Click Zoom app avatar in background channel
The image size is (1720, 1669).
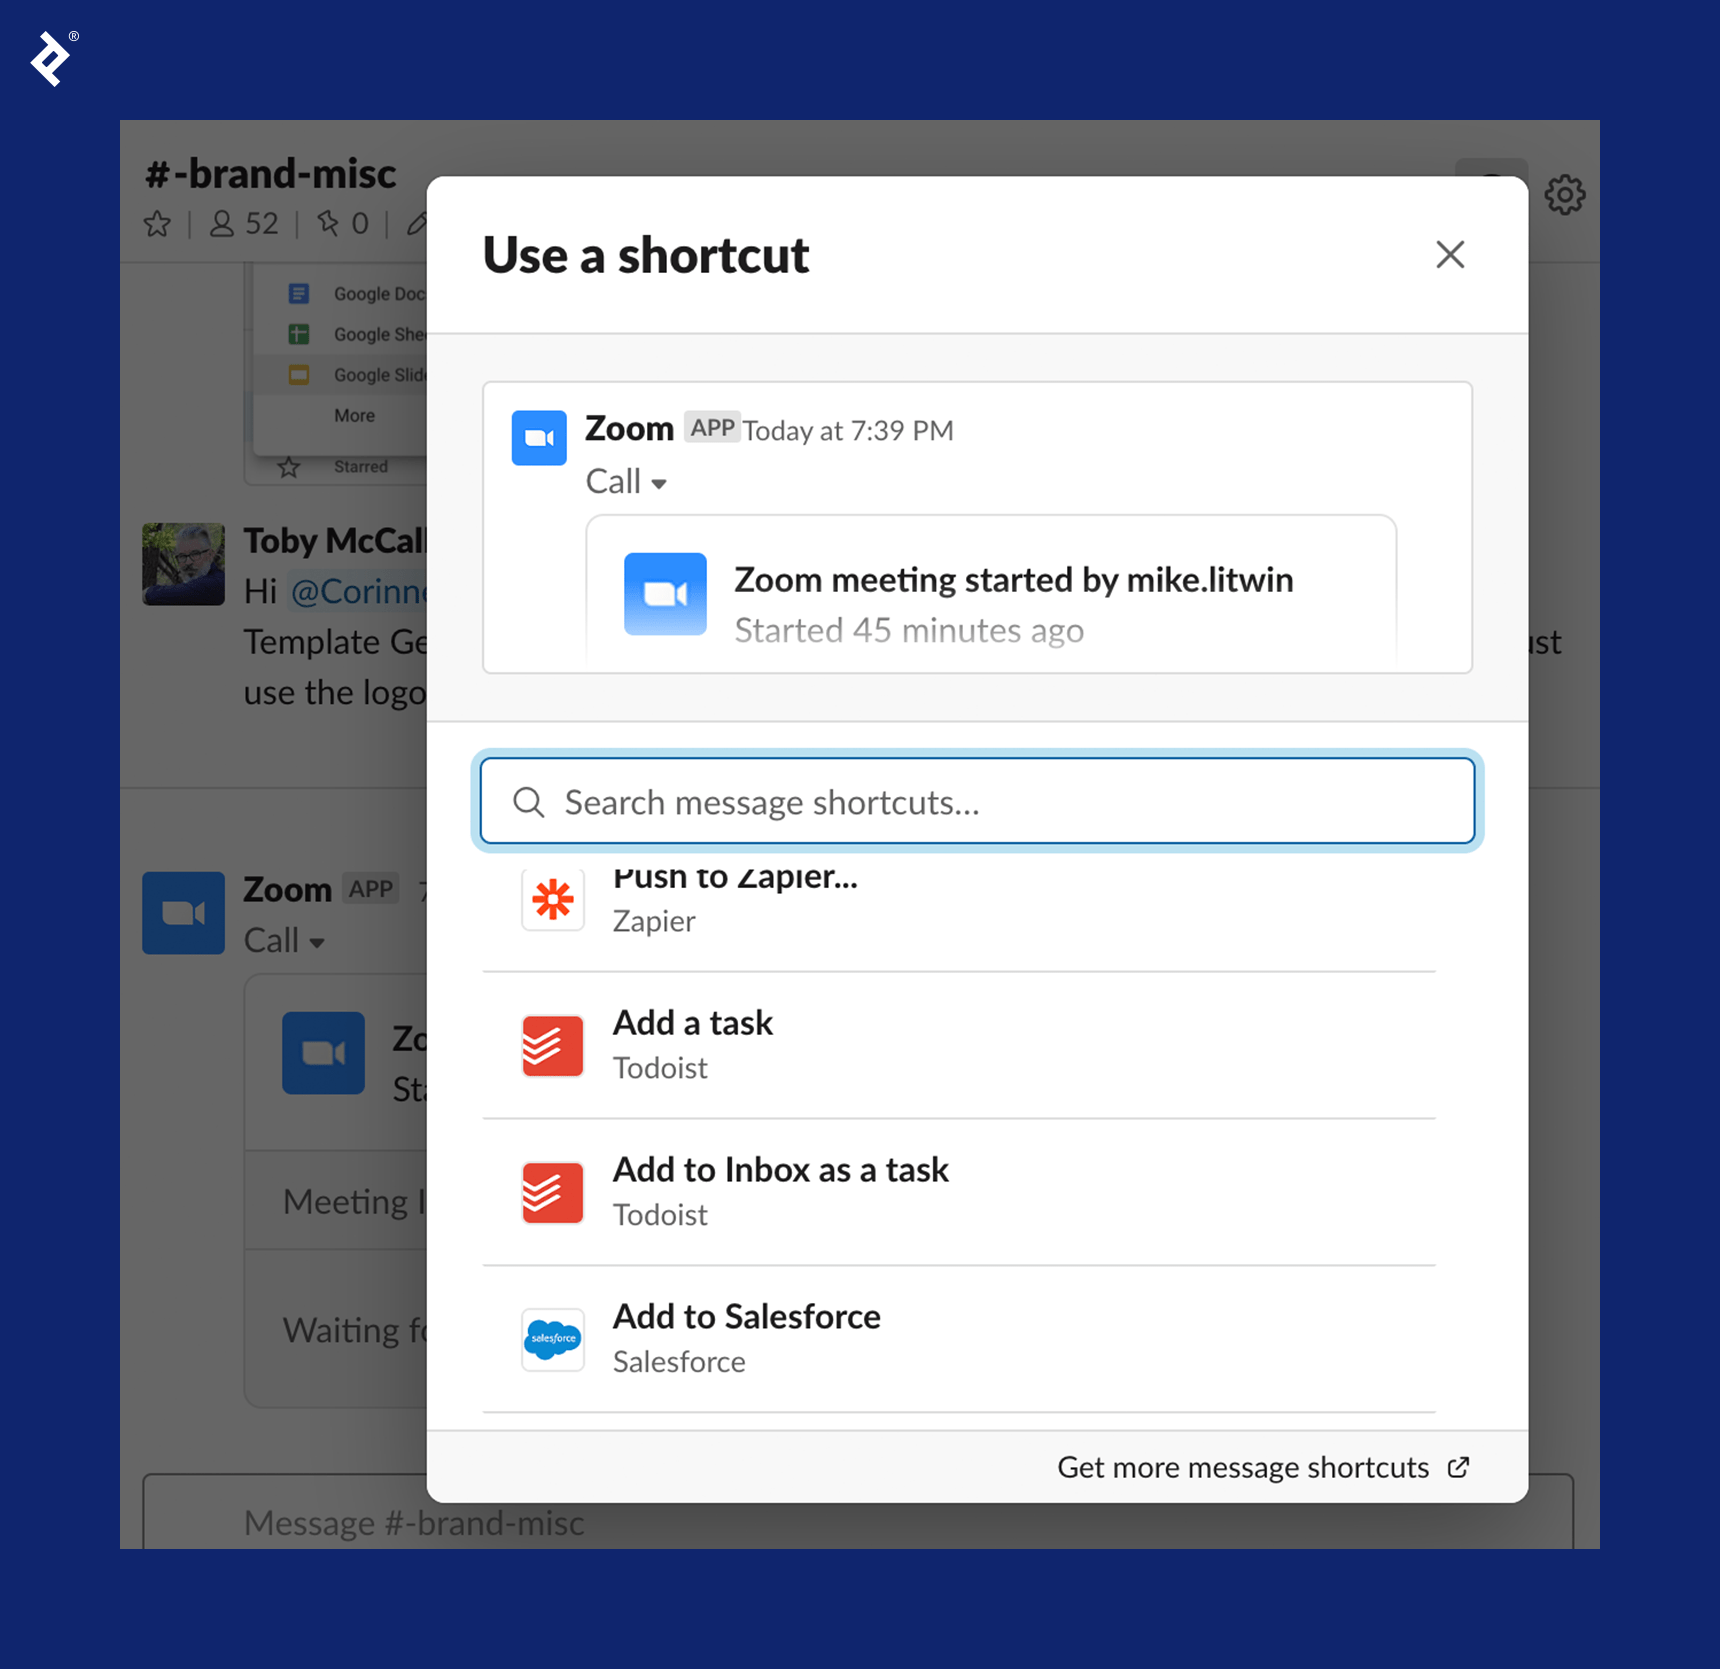[183, 913]
